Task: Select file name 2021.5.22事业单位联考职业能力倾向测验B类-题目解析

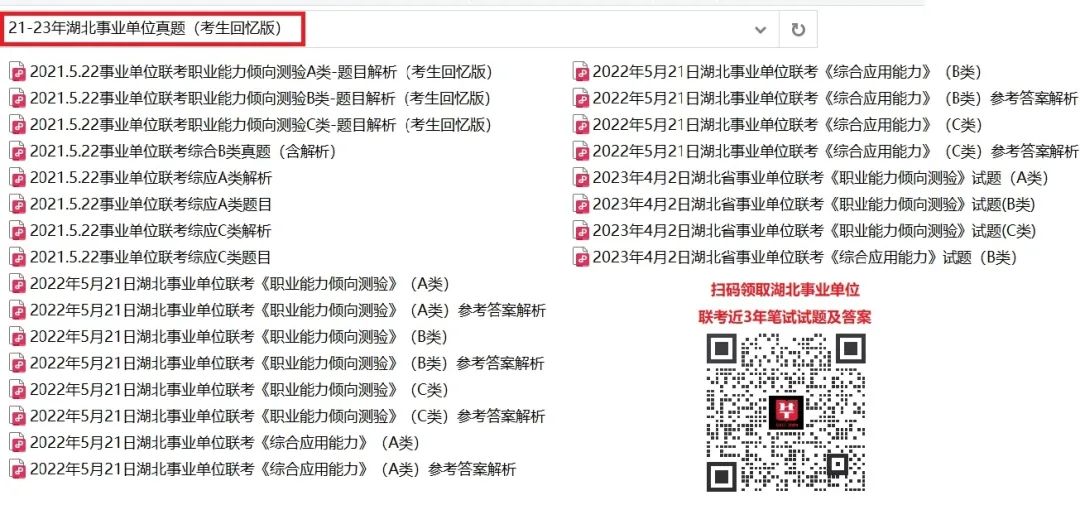Action: pos(261,99)
